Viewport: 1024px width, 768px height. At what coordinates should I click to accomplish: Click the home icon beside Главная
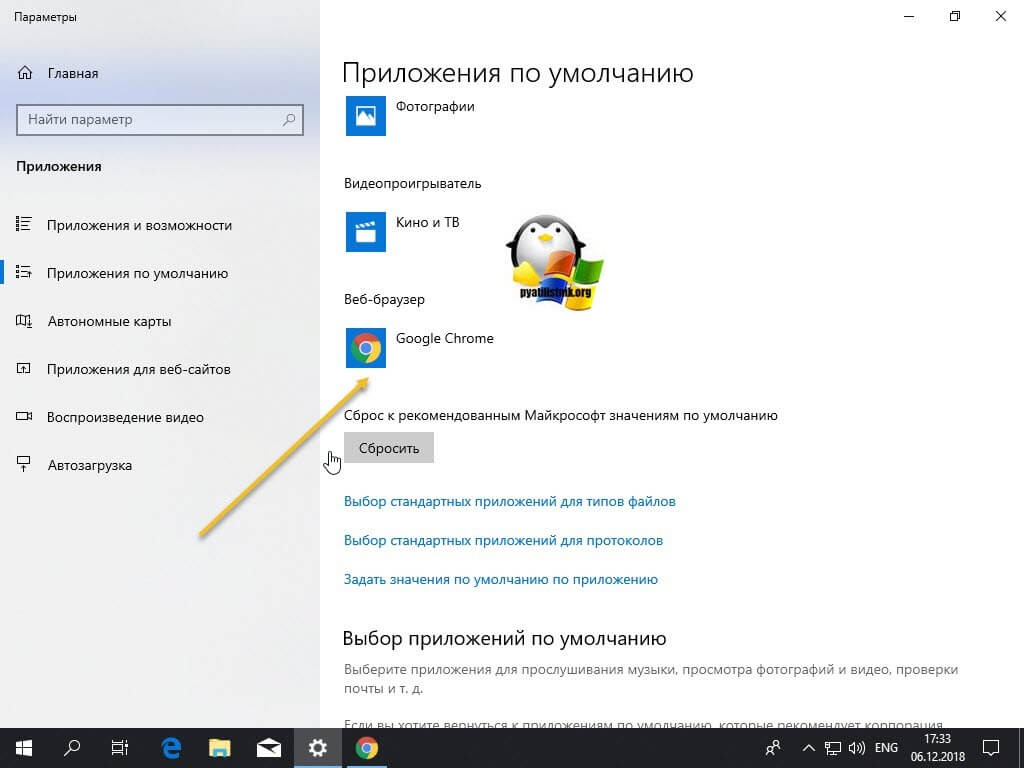click(25, 73)
